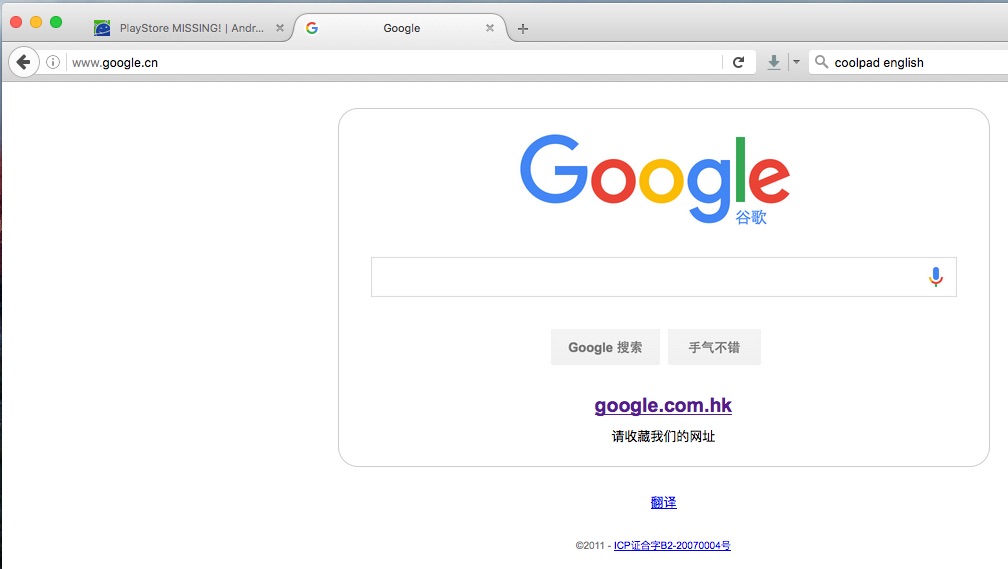
Task: Close the Google tab
Action: (489, 28)
